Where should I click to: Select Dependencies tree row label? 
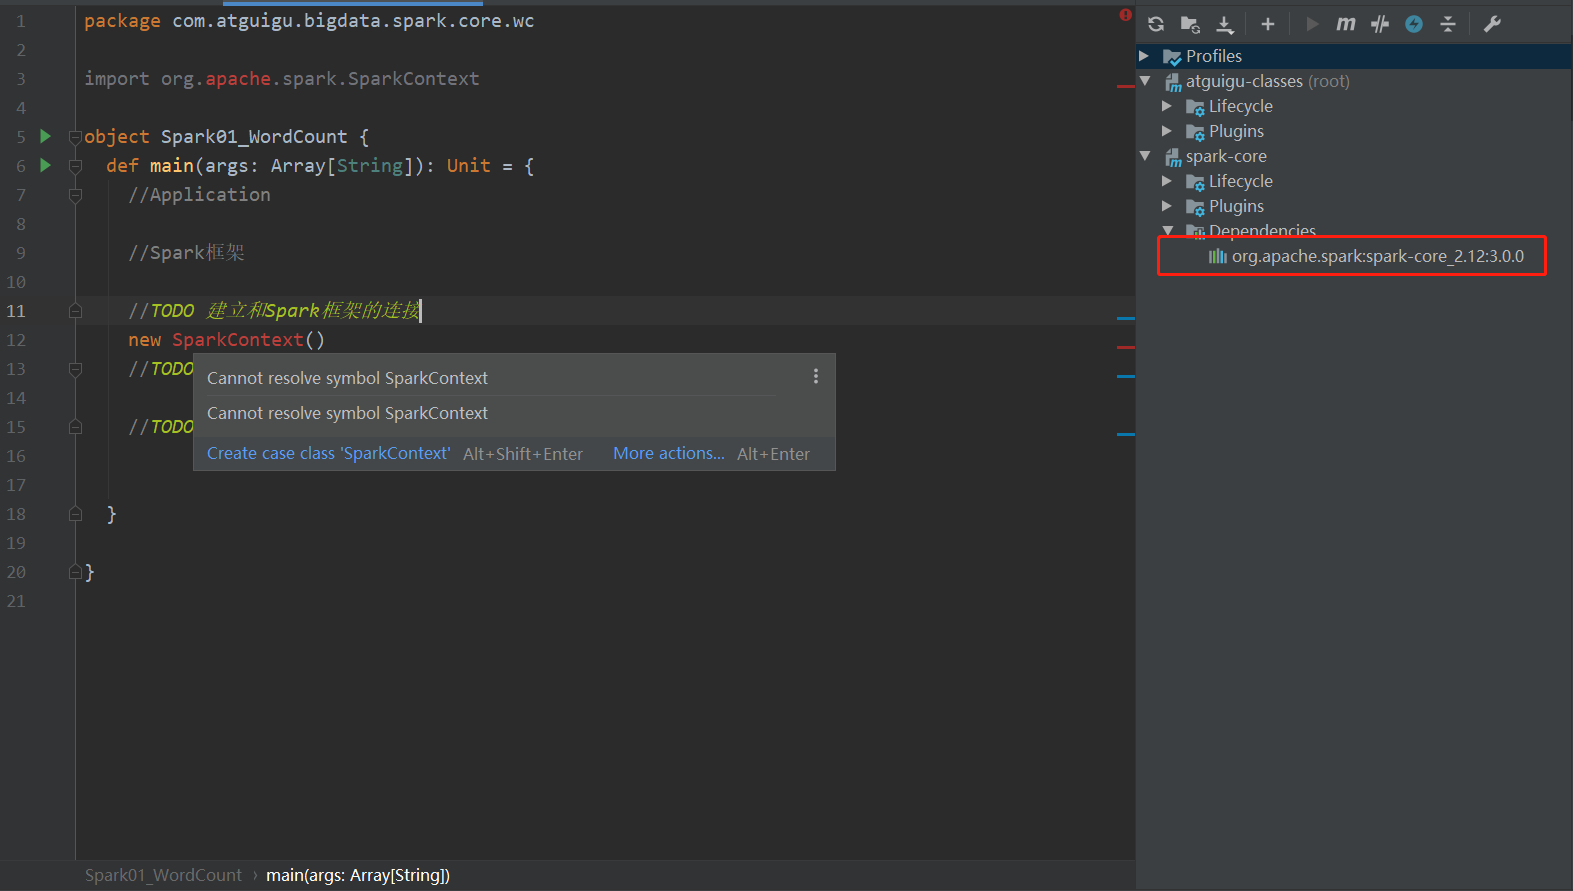(x=1262, y=231)
